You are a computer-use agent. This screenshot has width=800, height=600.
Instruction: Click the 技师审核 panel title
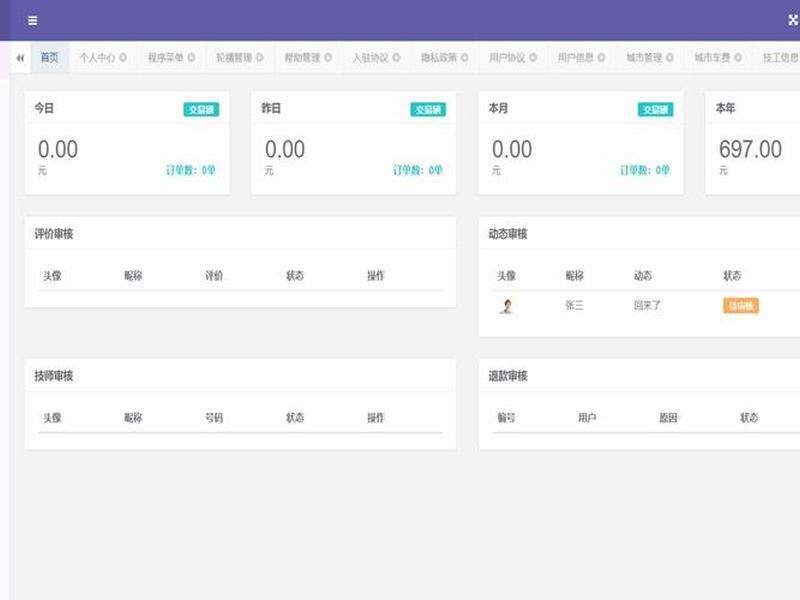point(54,376)
